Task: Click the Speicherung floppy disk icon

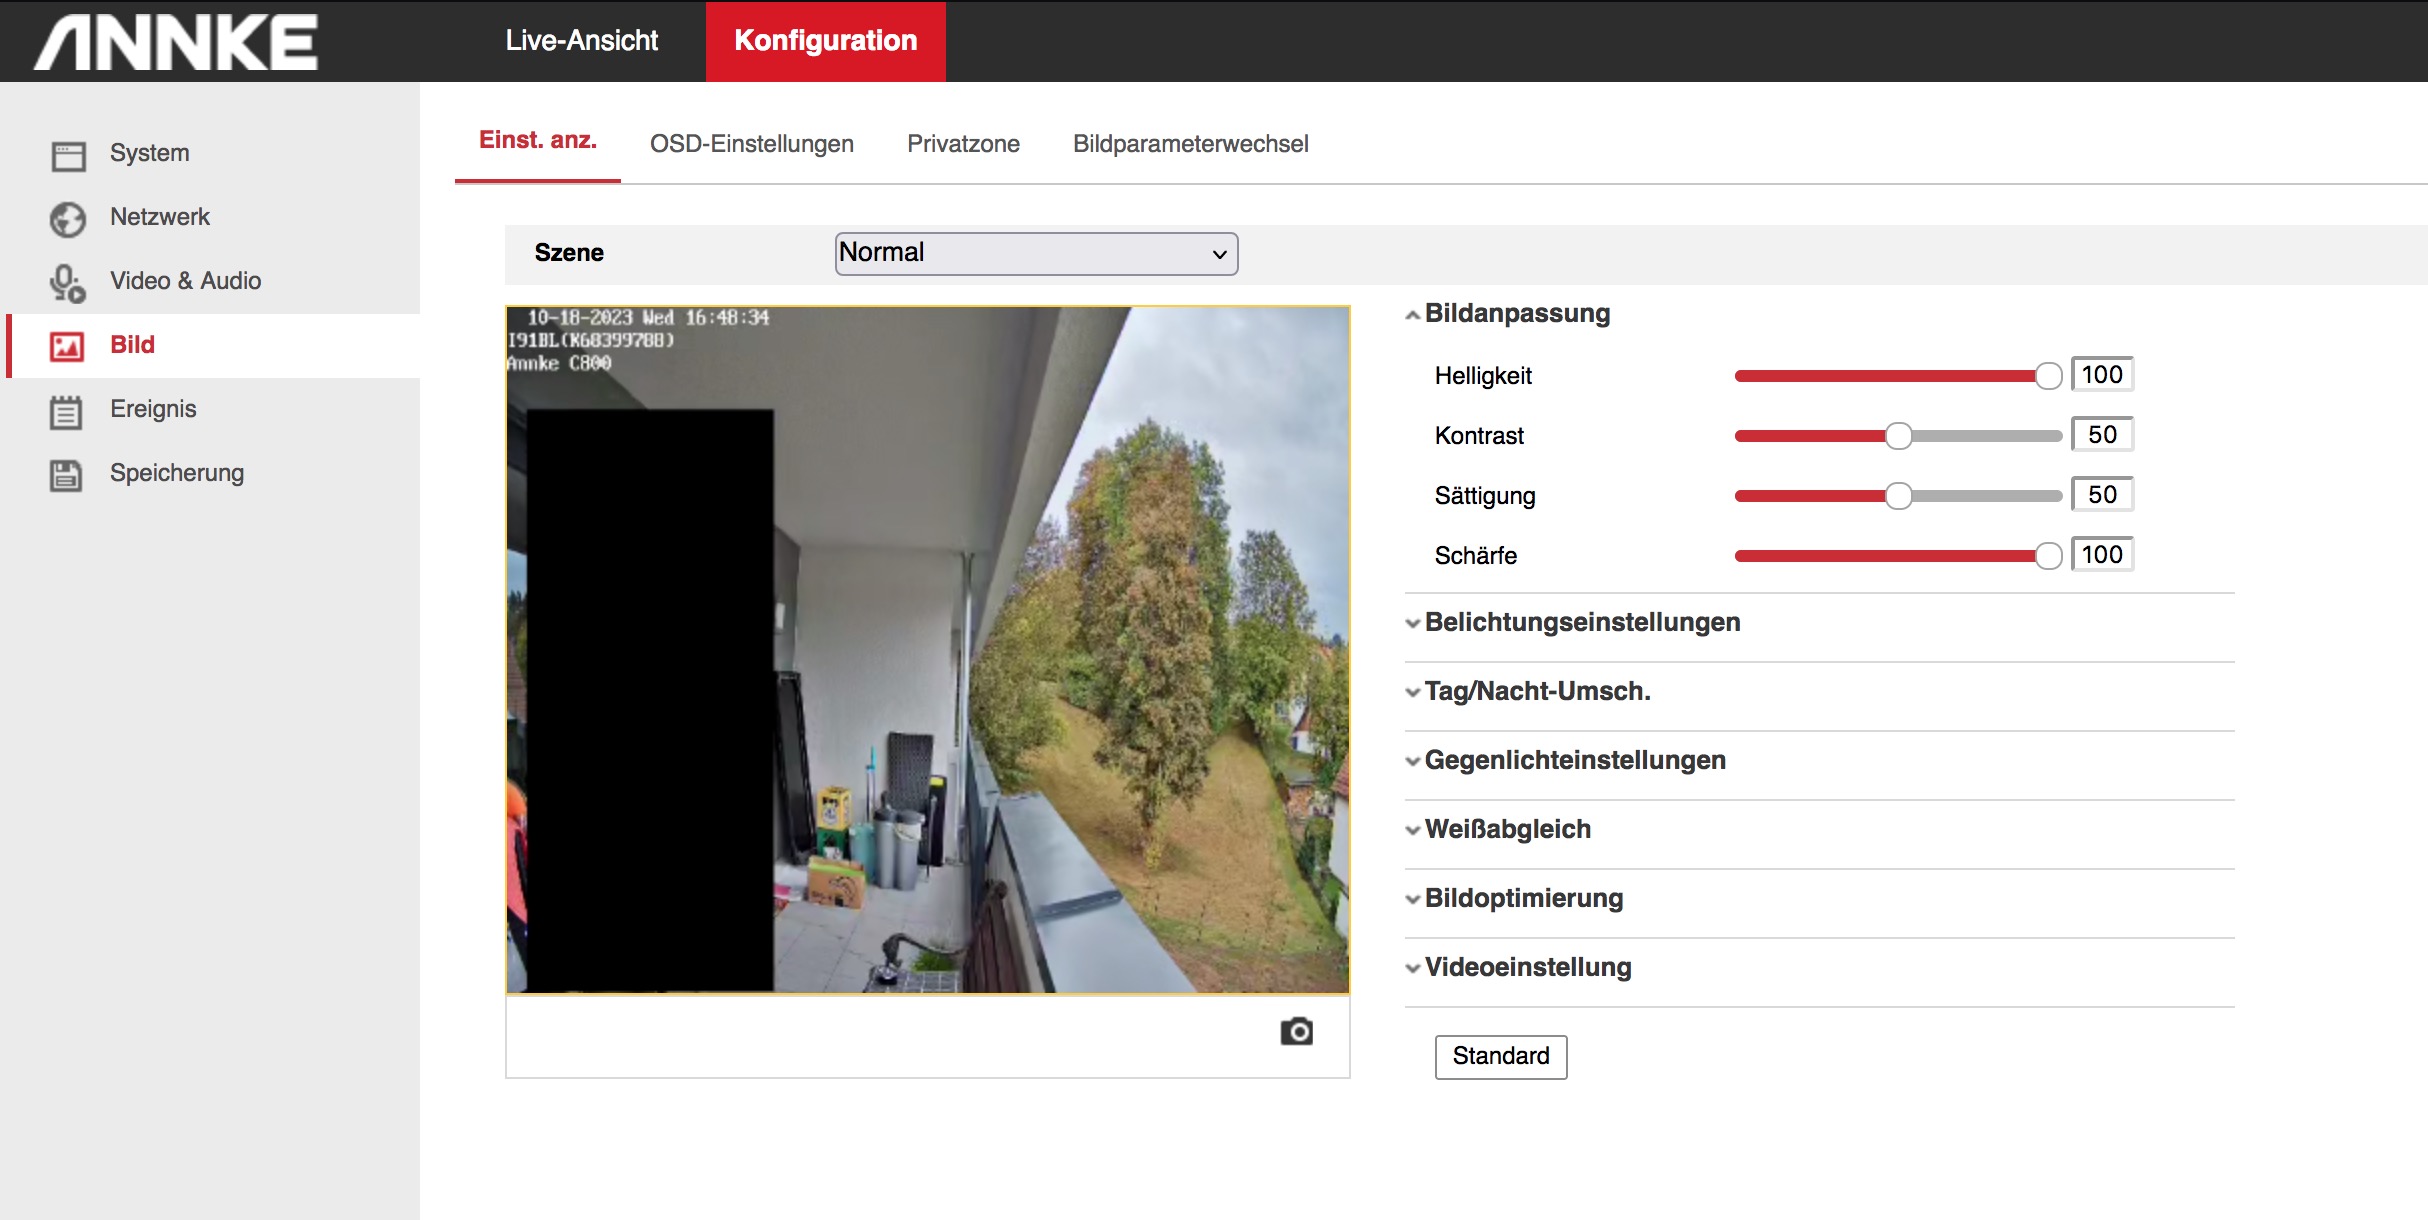Action: click(x=66, y=475)
